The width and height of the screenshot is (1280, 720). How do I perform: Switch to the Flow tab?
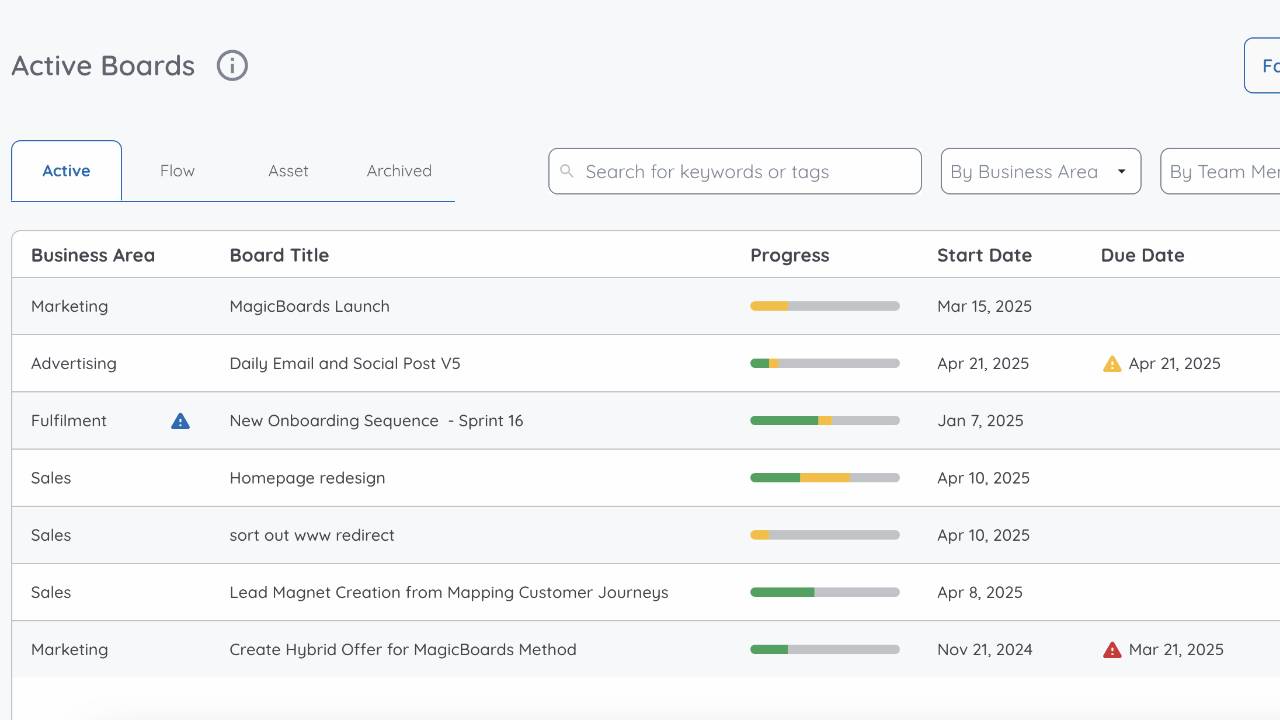[177, 171]
